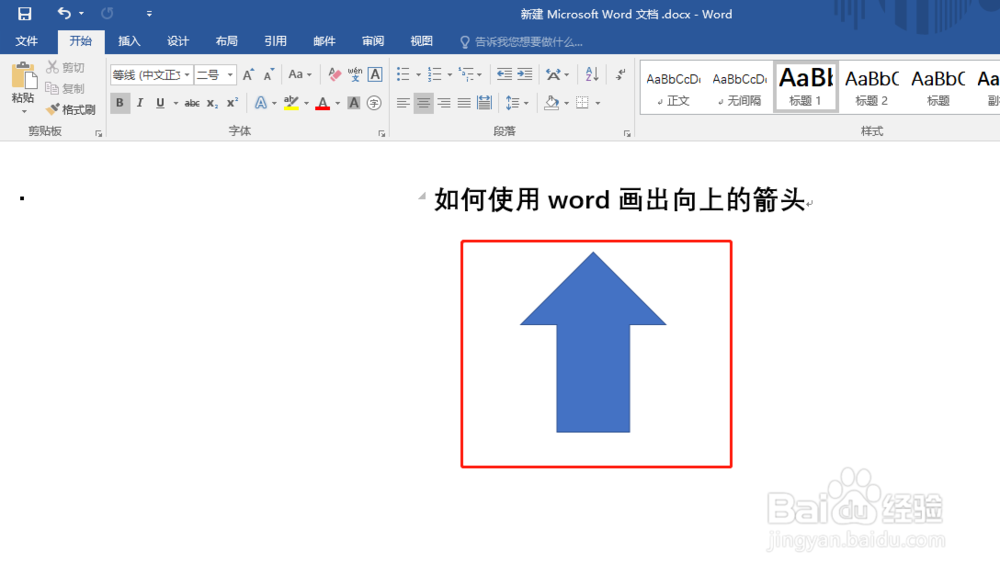
Task: Increase the paragraph indent
Action: (525, 75)
